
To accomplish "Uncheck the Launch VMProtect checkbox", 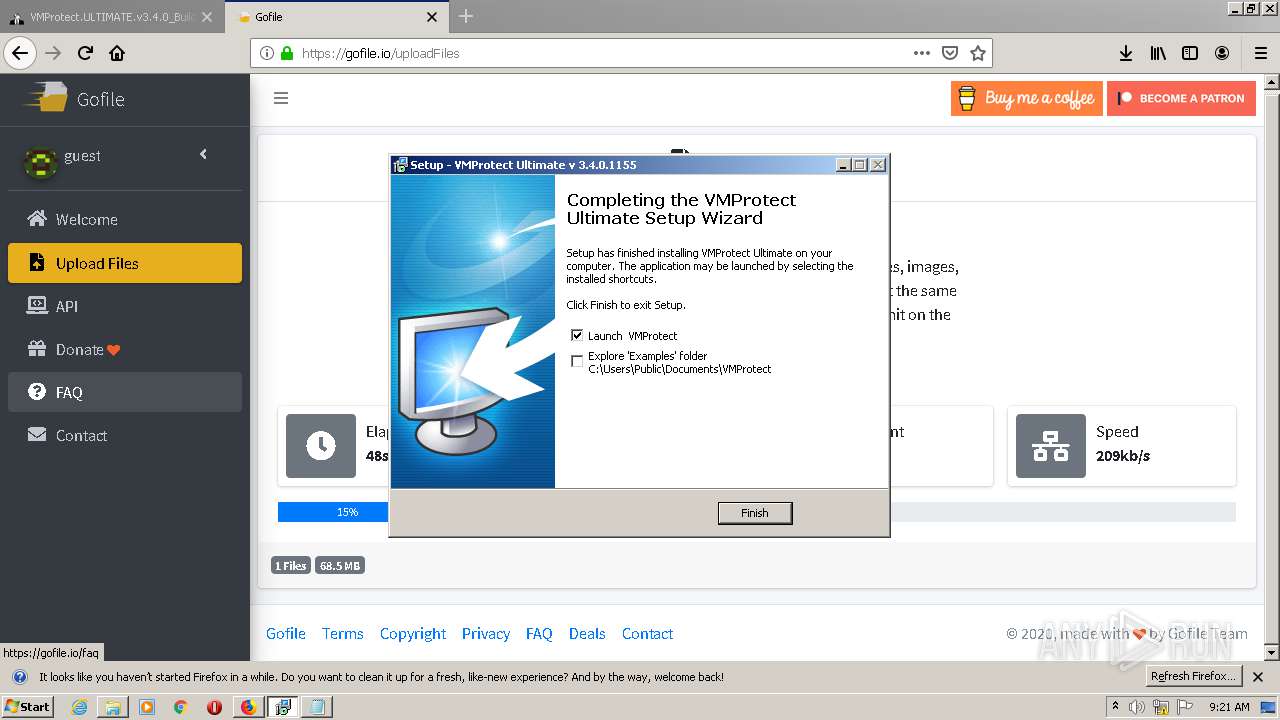I will coord(577,335).
